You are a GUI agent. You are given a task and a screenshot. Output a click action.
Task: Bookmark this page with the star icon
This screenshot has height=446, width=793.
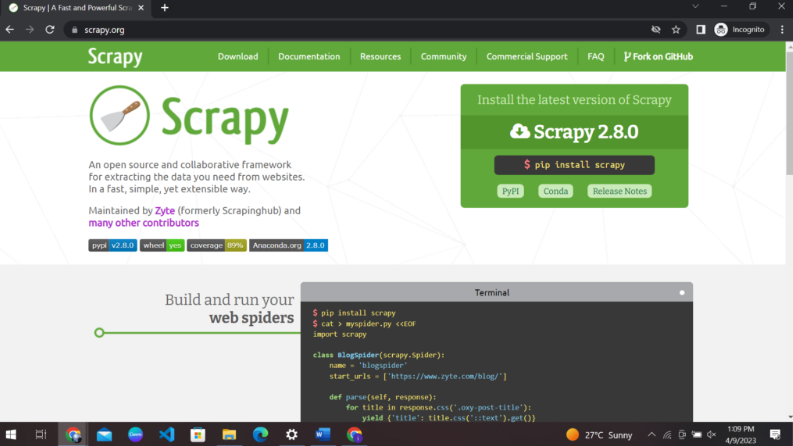(676, 29)
